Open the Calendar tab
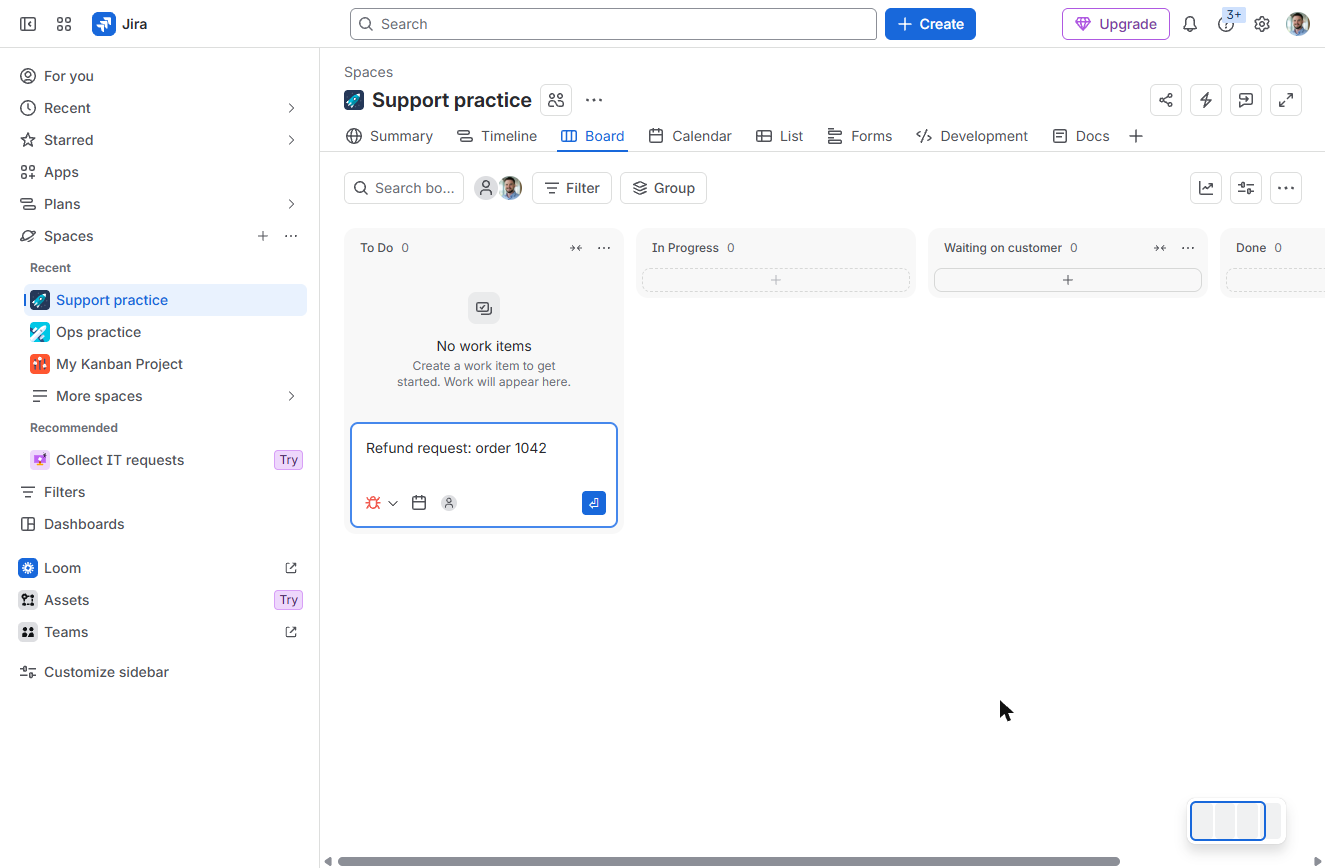This screenshot has width=1325, height=868. tap(690, 136)
